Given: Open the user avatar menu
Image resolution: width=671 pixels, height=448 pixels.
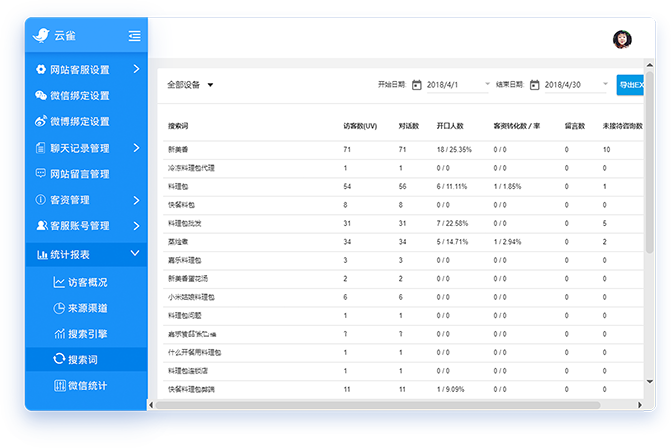Looking at the screenshot, I should tap(622, 40).
